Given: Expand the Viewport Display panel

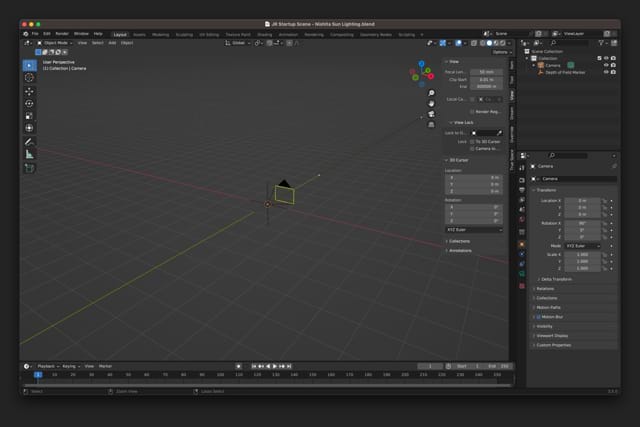Looking at the screenshot, I should coord(552,336).
